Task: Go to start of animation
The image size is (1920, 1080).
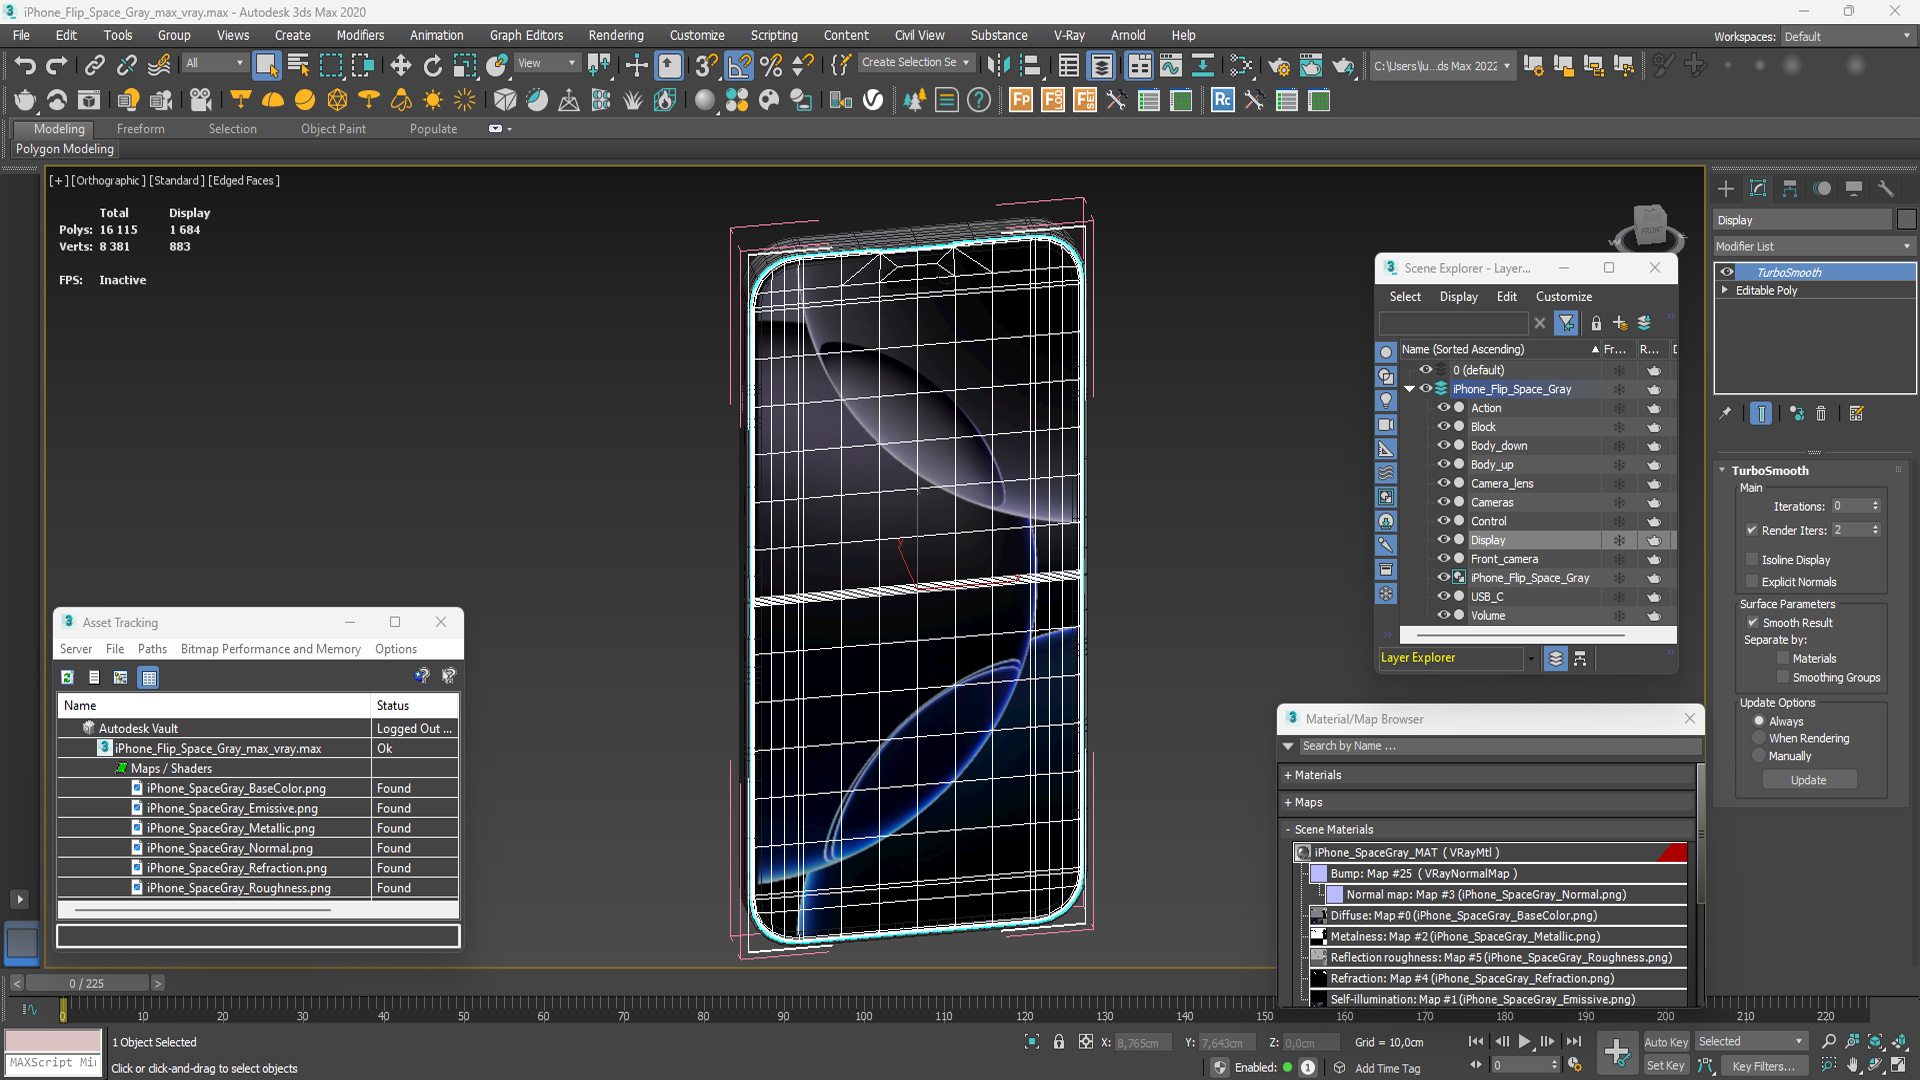Action: pyautogui.click(x=1476, y=1042)
